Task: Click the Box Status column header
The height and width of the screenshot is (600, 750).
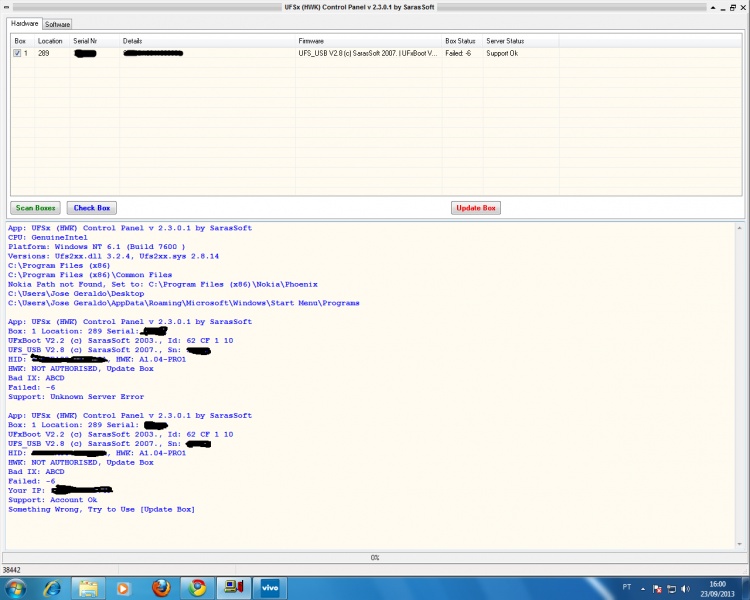Action: 463,41
